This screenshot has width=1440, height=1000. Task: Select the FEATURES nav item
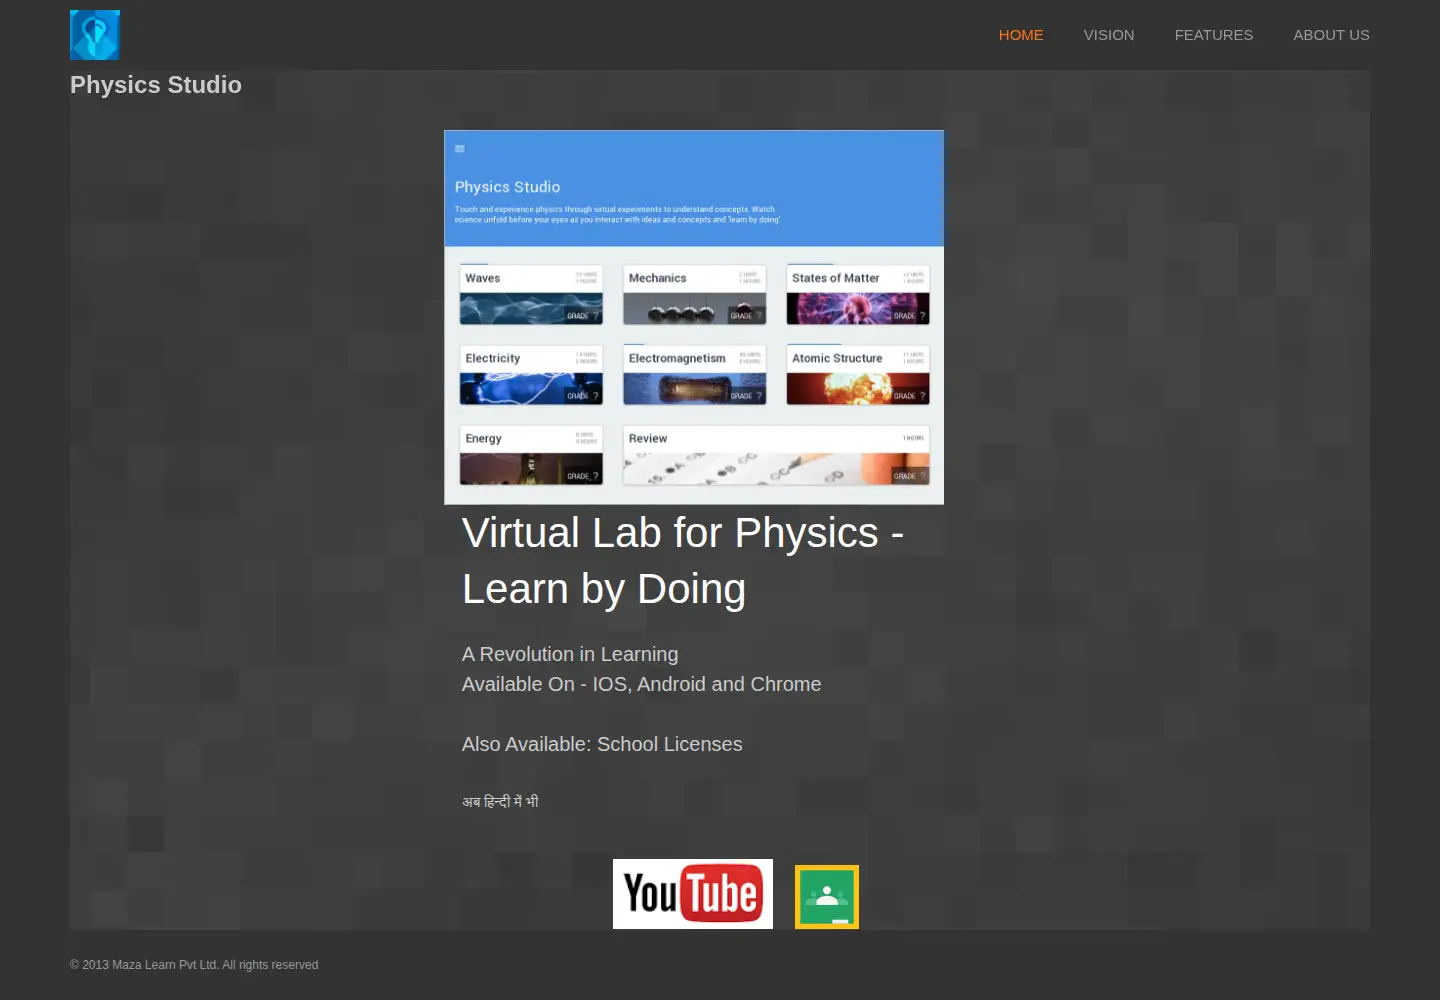[x=1214, y=35]
